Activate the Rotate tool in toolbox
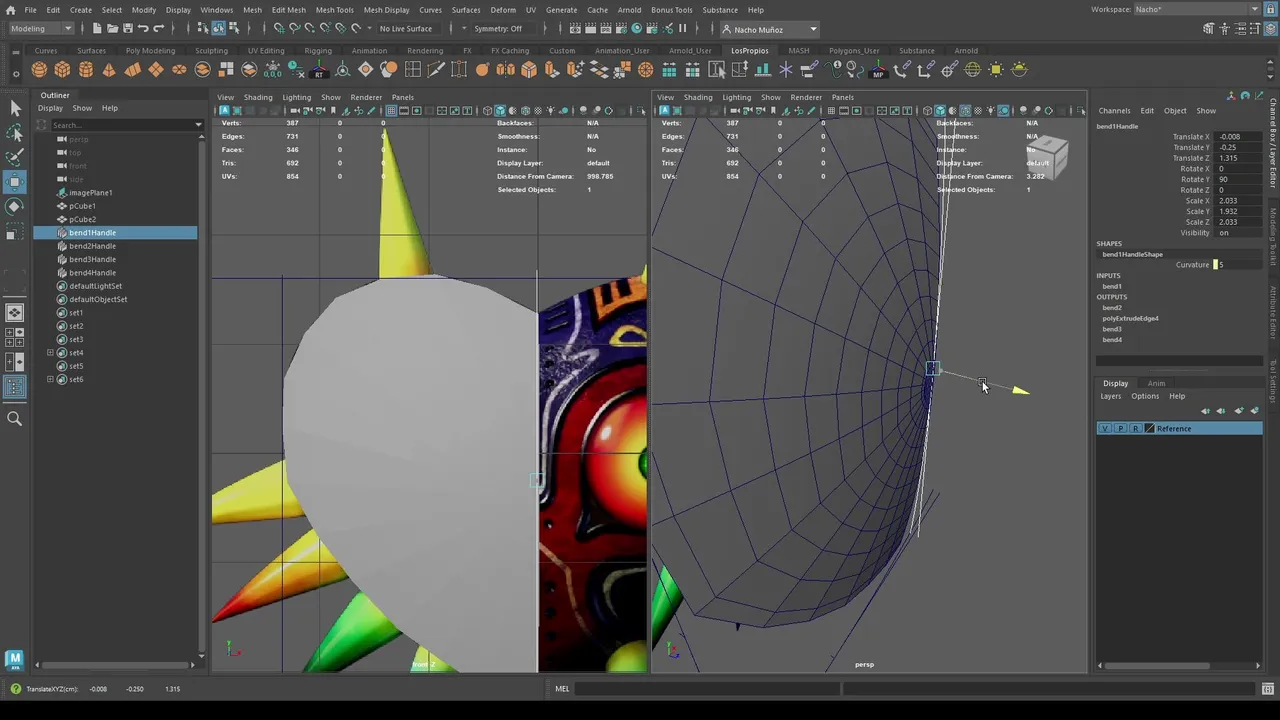This screenshot has width=1280, height=720. [15, 206]
